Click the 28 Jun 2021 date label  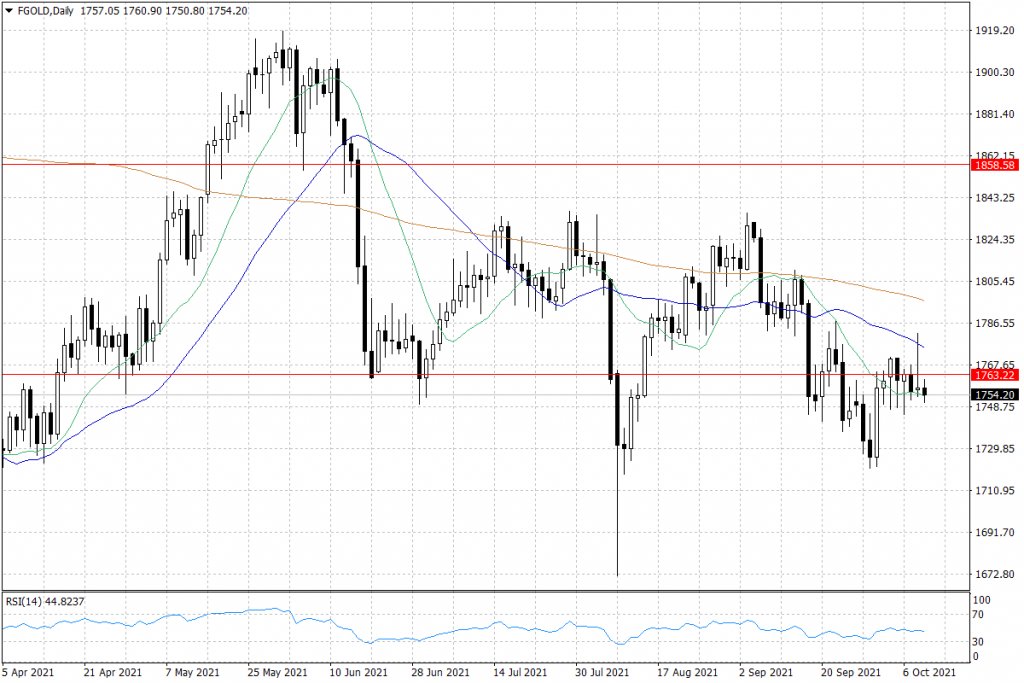[440, 672]
